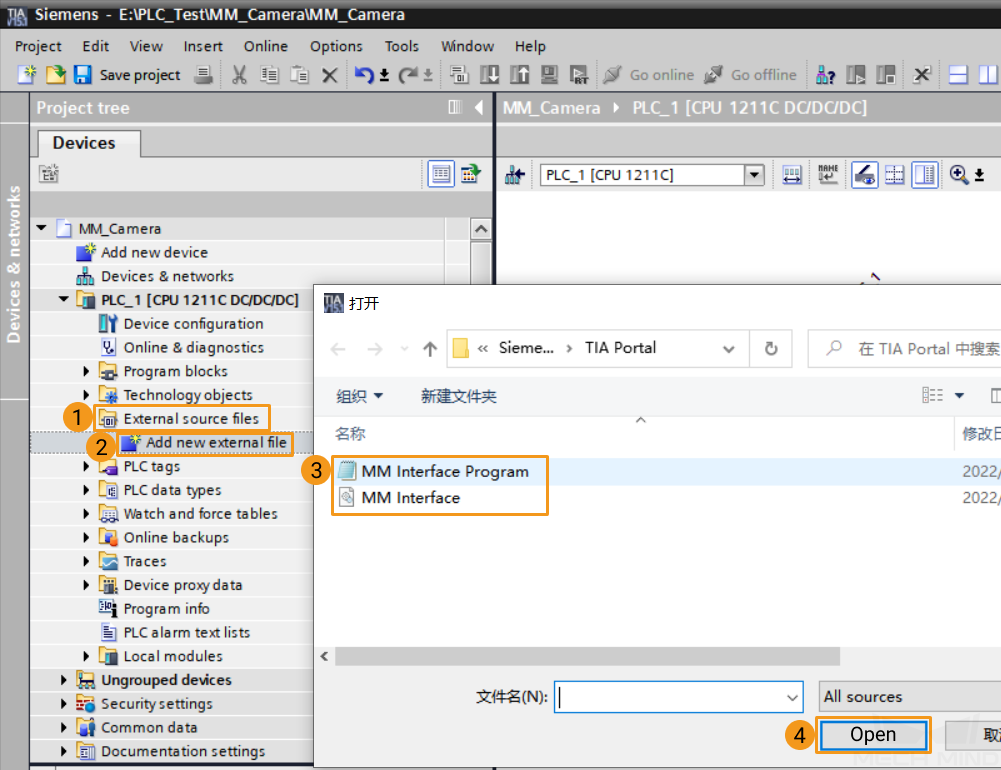Click the Go offline button
1001x770 pixels.
click(750, 75)
